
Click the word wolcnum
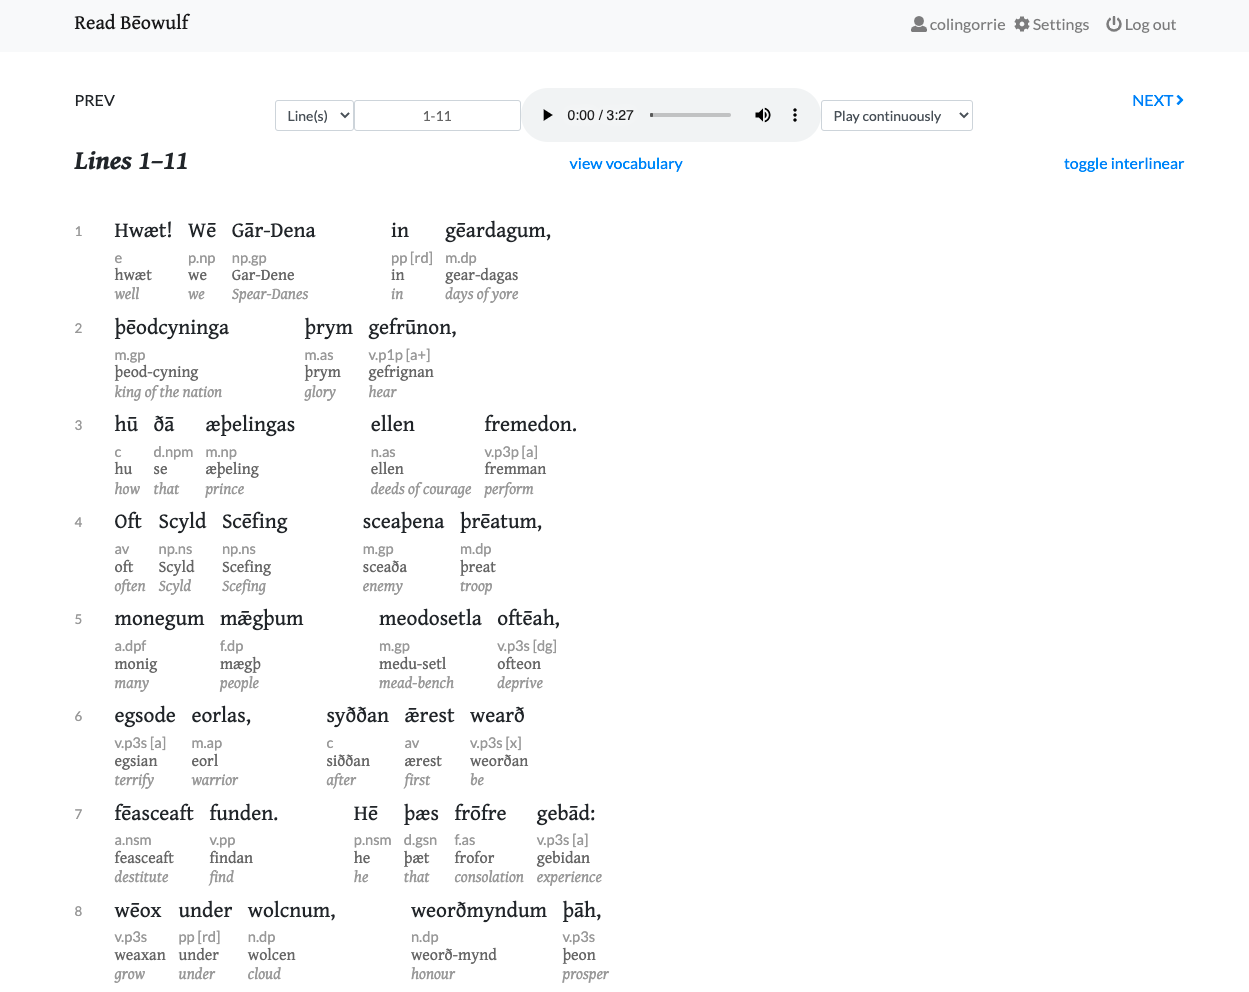292,910
